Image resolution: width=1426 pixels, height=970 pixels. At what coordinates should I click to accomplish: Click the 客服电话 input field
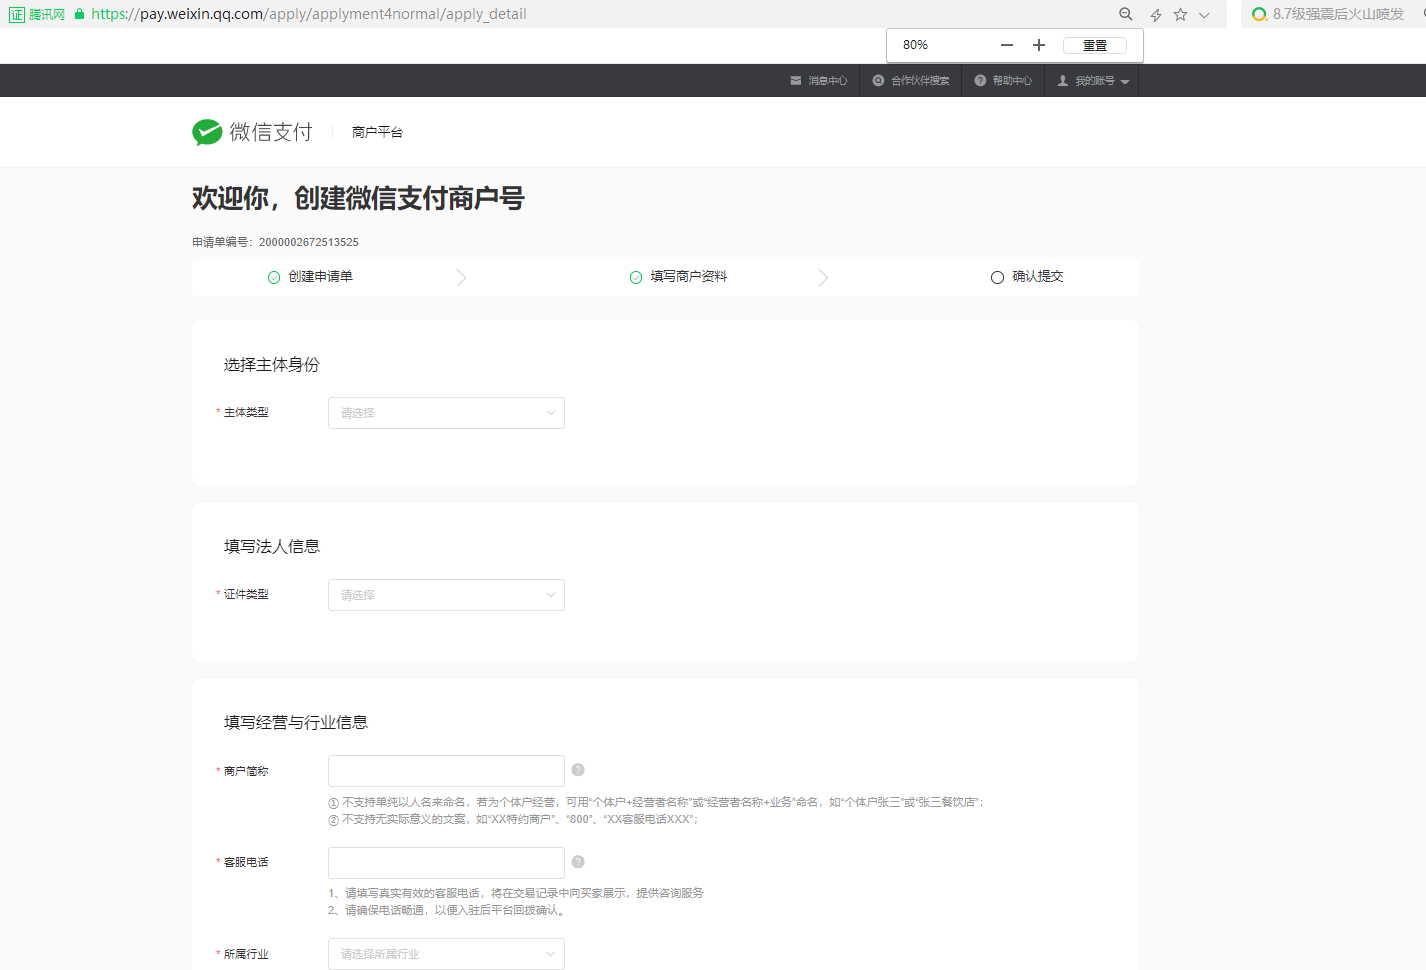[x=446, y=863]
